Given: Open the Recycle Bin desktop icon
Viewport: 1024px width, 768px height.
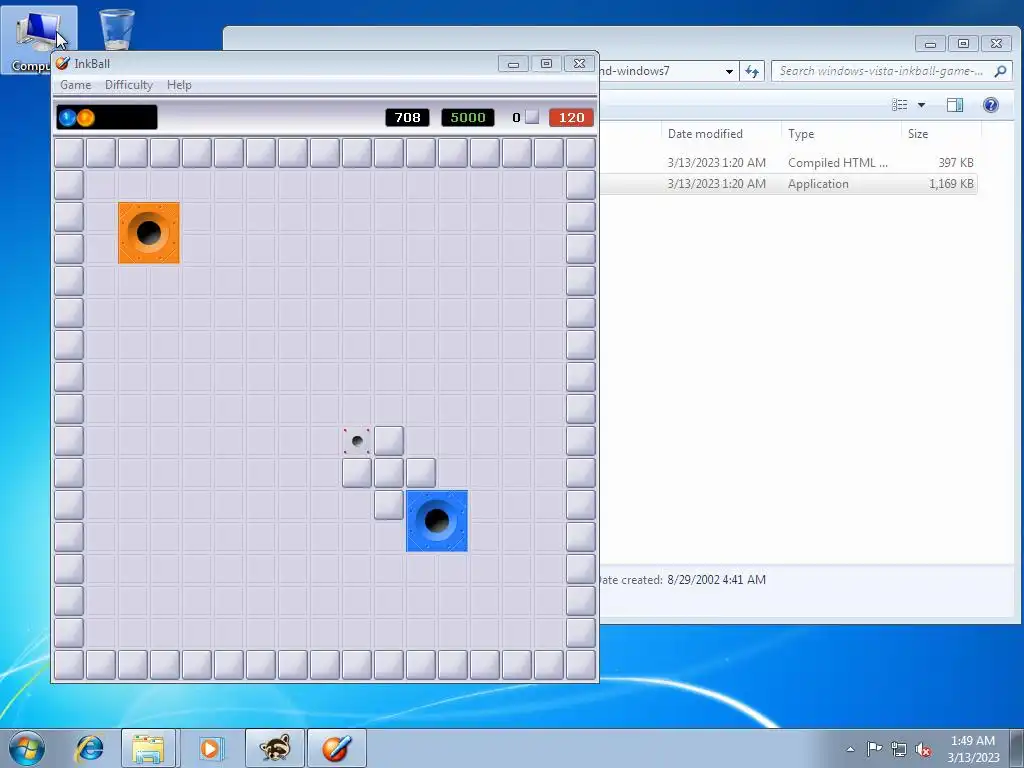Looking at the screenshot, I should click(x=117, y=29).
